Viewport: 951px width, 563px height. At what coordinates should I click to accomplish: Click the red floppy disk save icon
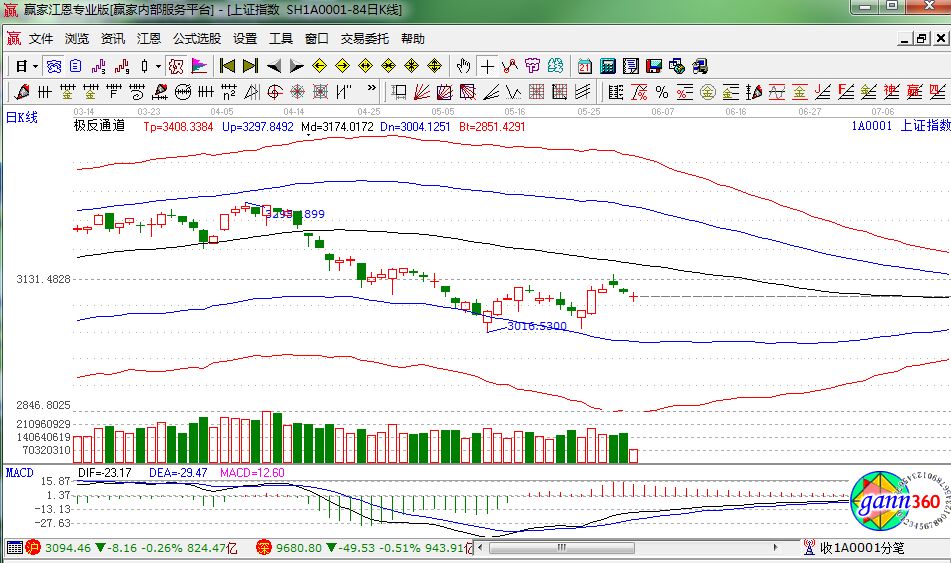pyautogui.click(x=654, y=66)
